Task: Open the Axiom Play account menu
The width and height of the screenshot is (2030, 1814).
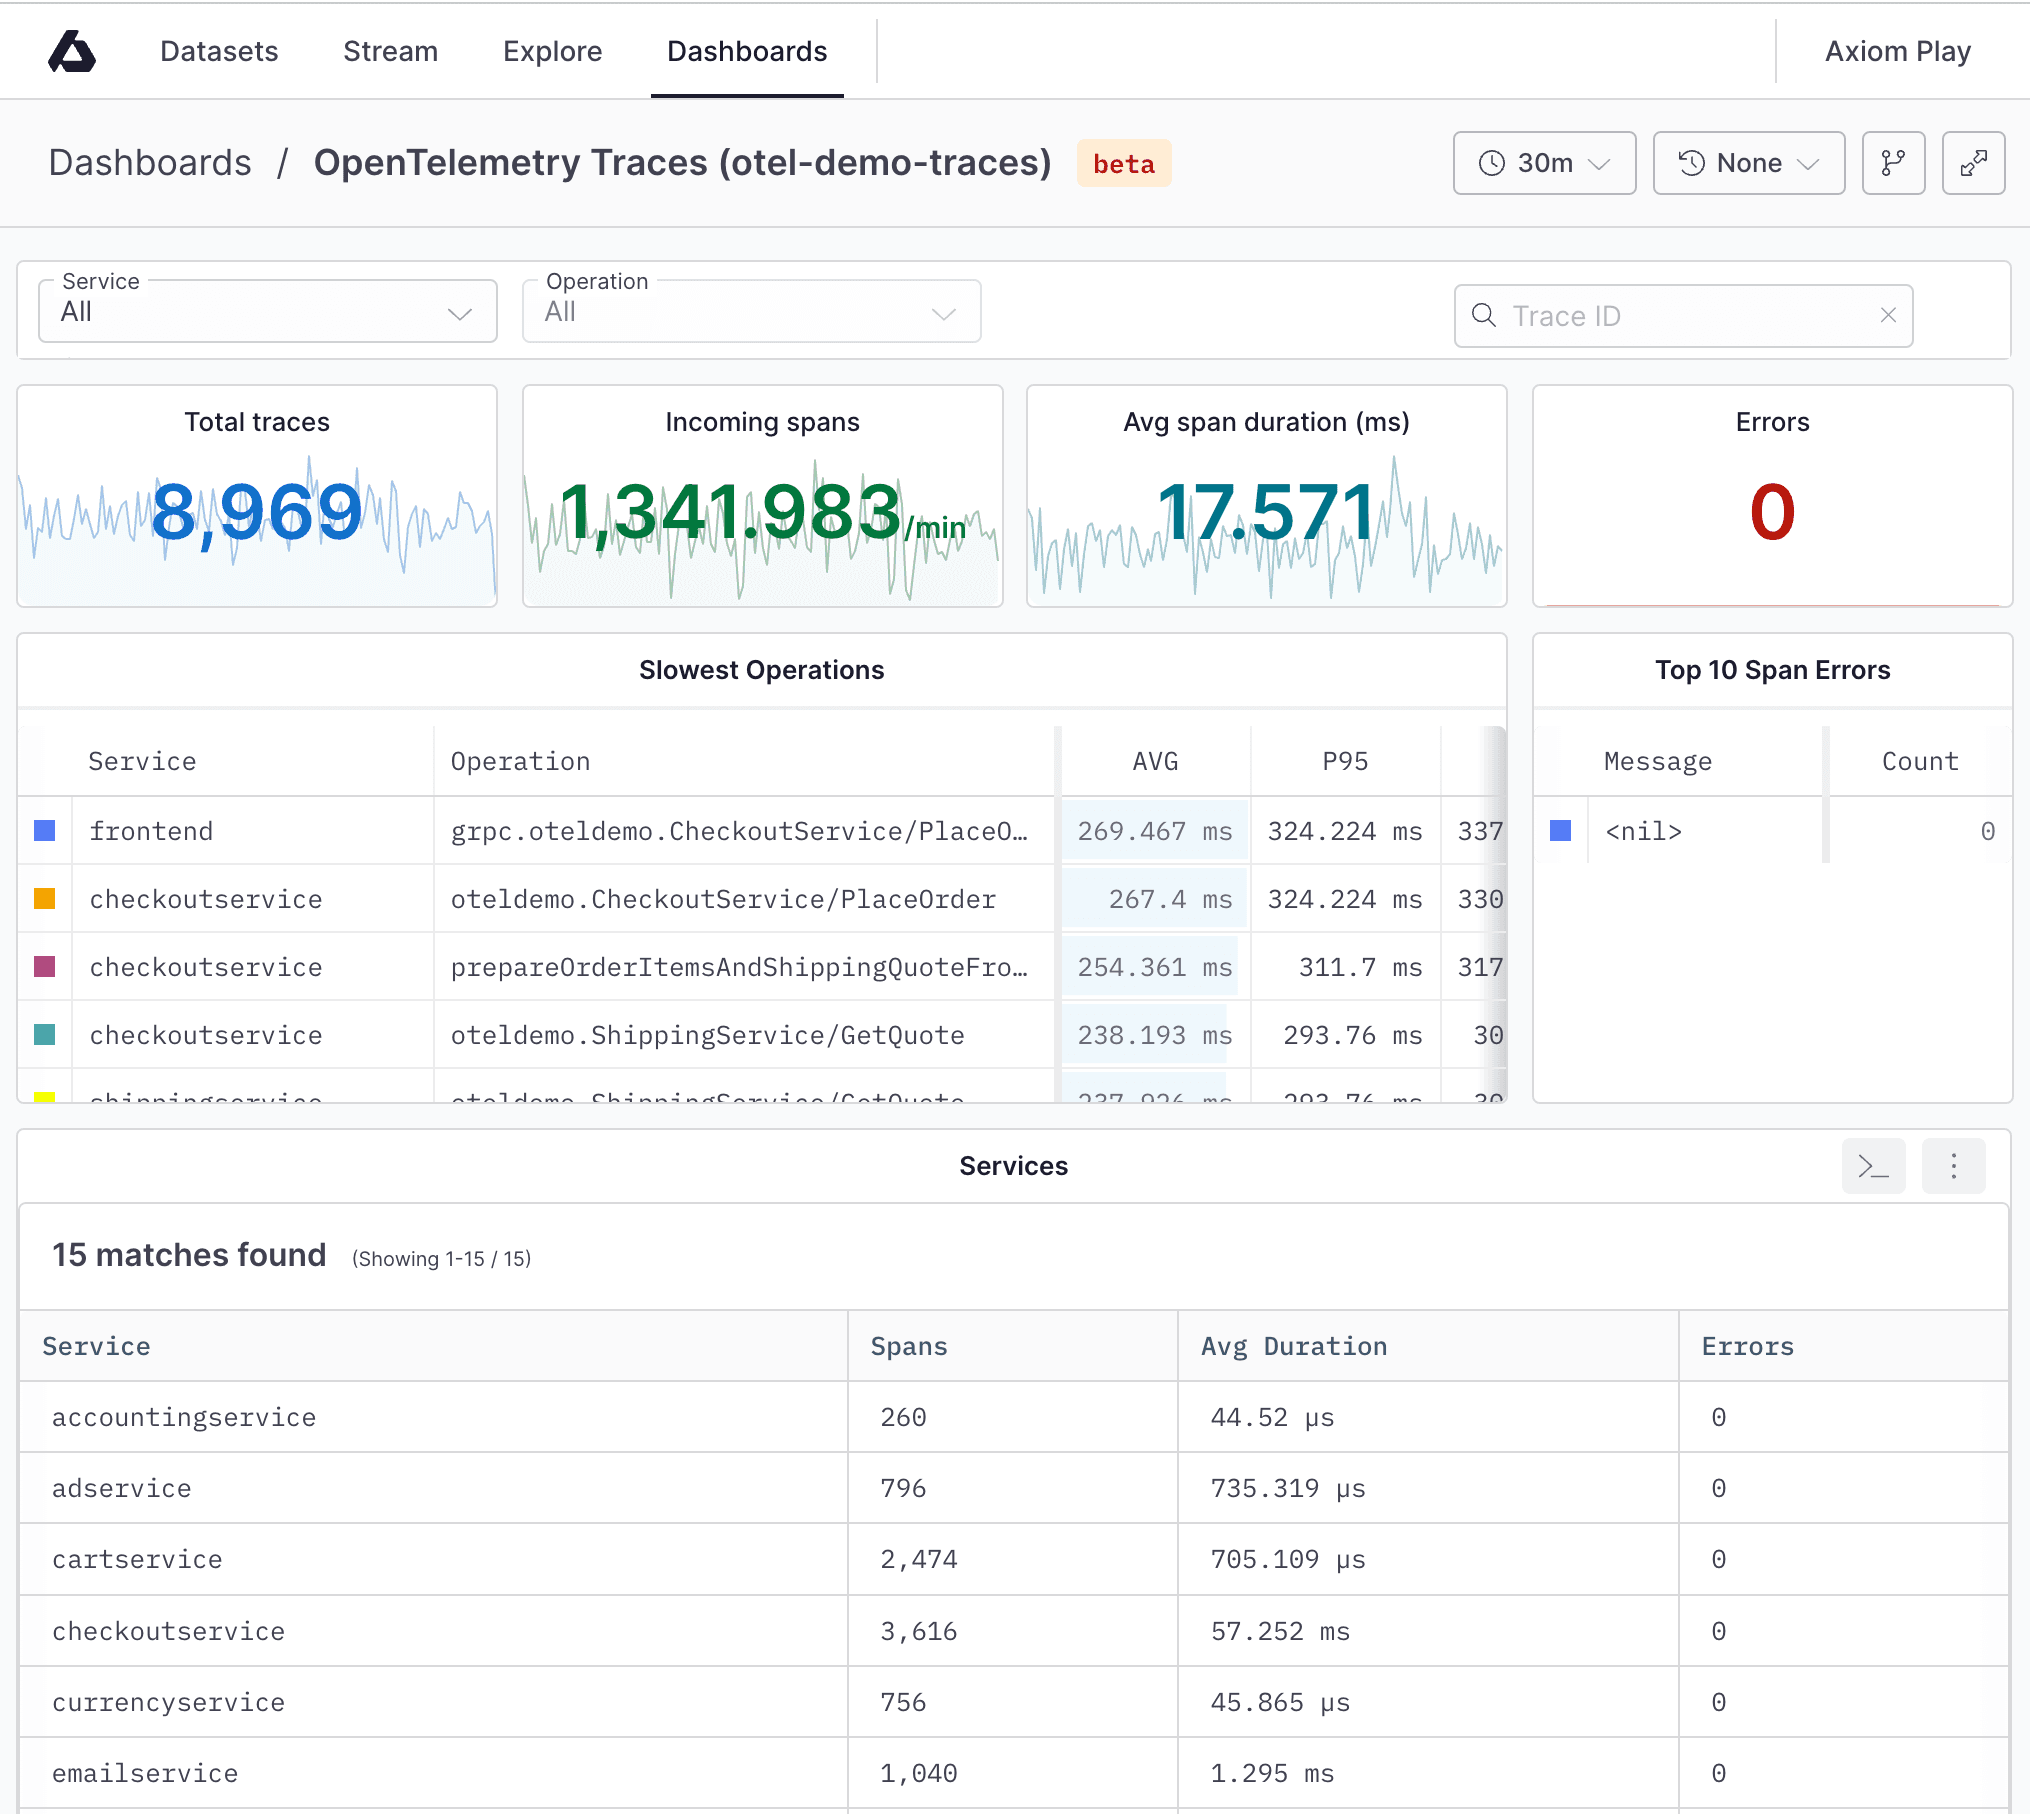Action: pos(1897,51)
